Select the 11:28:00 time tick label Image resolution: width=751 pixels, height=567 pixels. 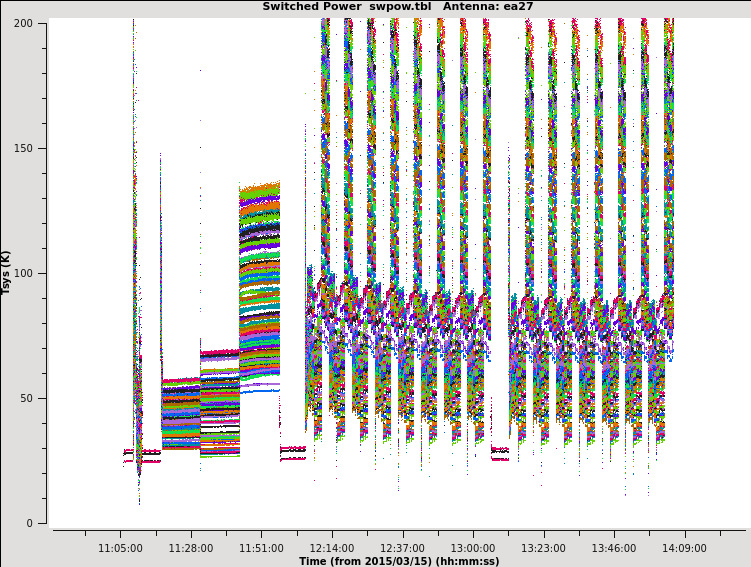click(190, 548)
